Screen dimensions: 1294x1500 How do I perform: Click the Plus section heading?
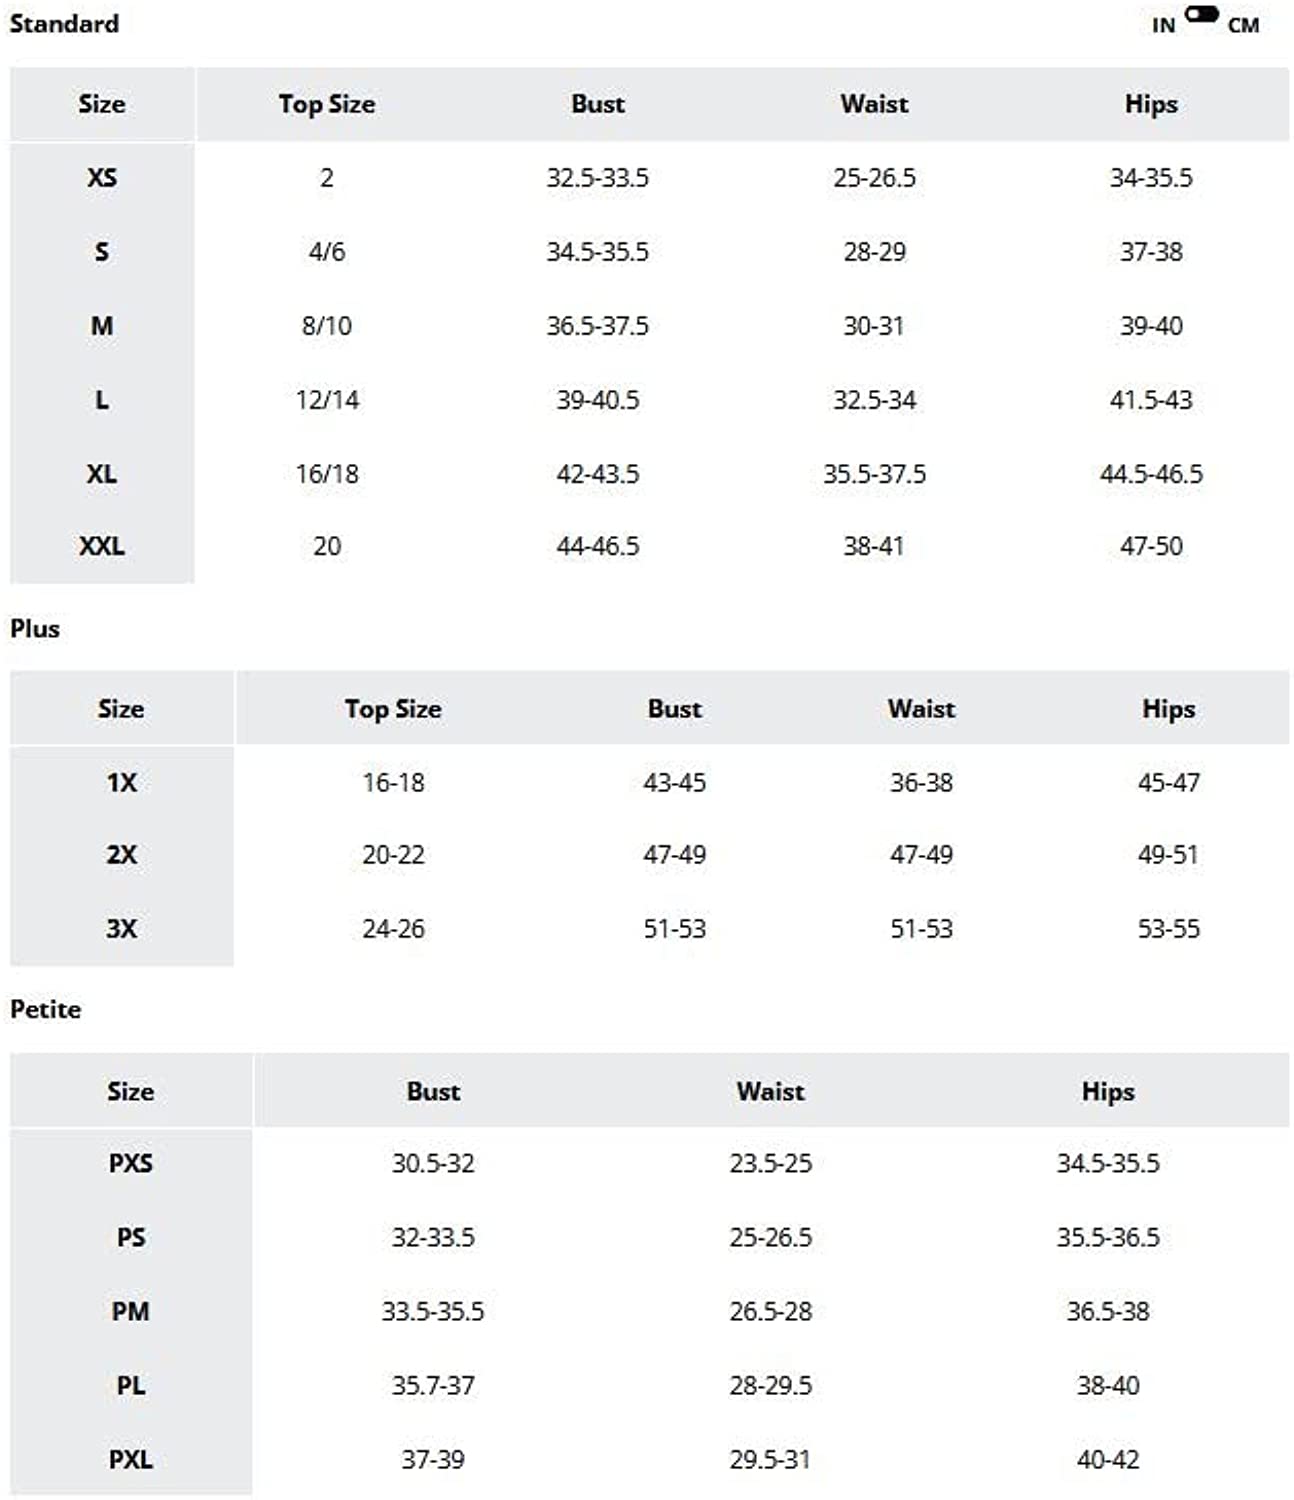pyautogui.click(x=35, y=629)
